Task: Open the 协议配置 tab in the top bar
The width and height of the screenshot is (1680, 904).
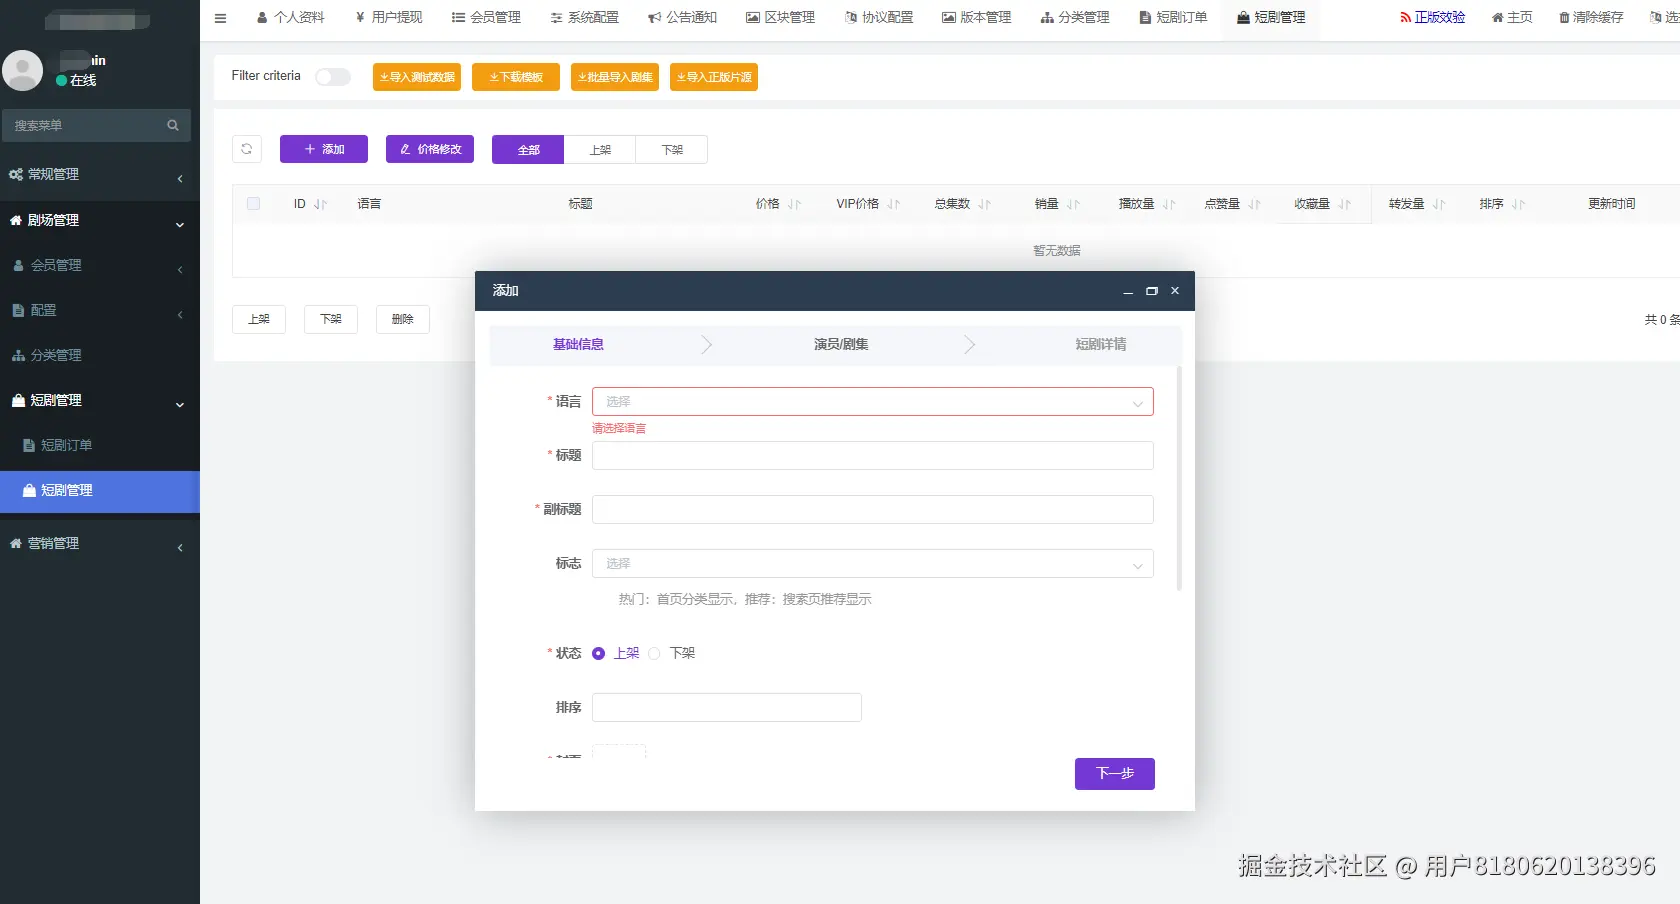Action: pos(879,18)
